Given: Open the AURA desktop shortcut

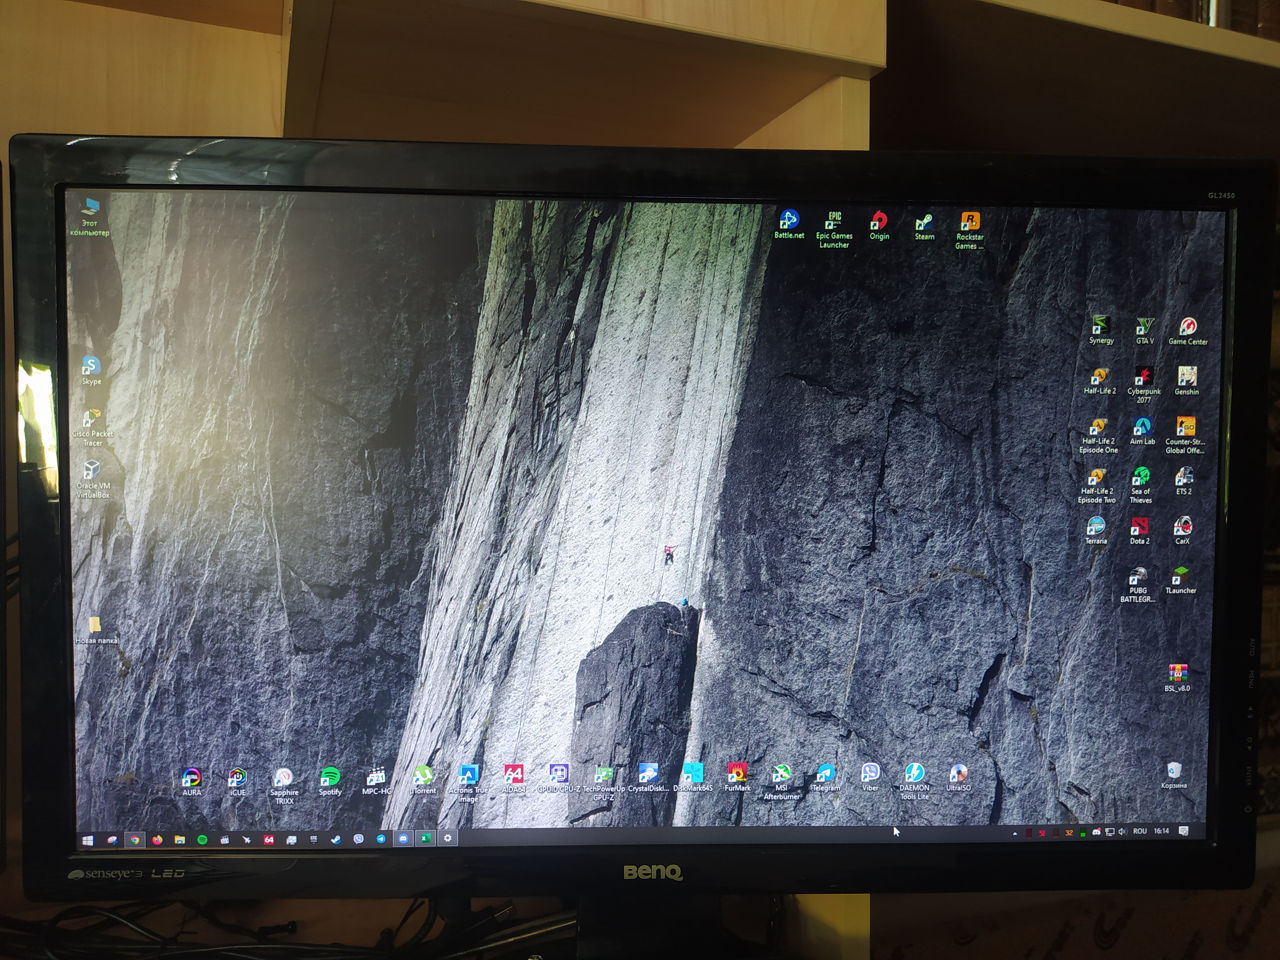Looking at the screenshot, I should click(191, 781).
